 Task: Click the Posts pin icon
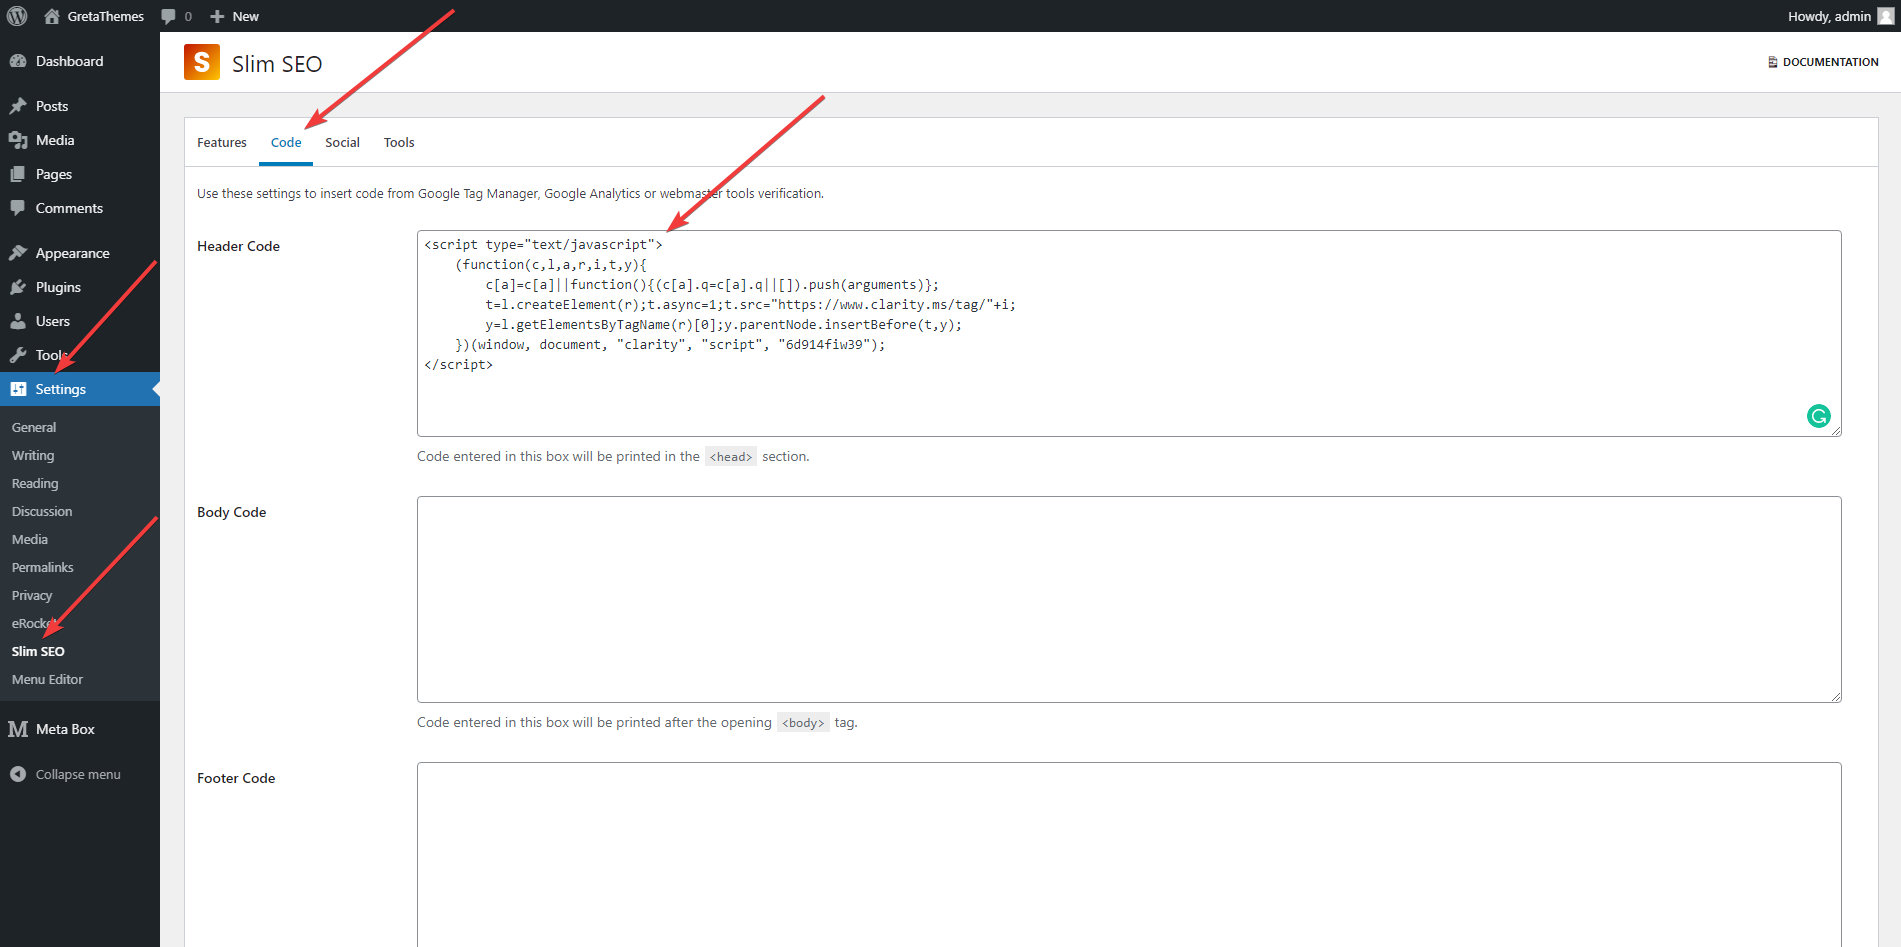(18, 106)
